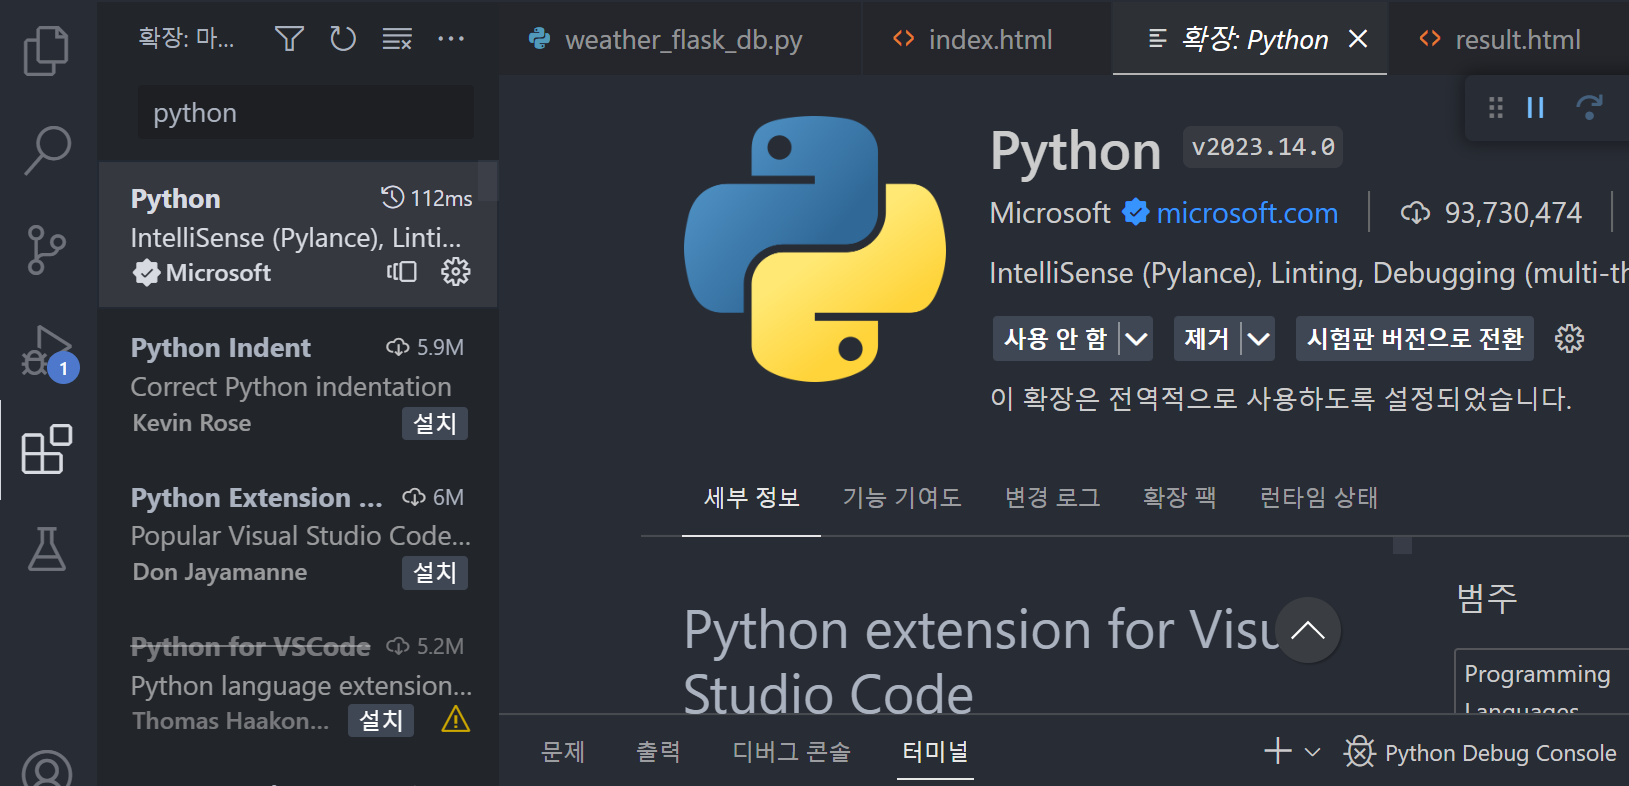Expand the 제거 dropdown arrow
Screen dimensions: 1629x786
(1258, 339)
